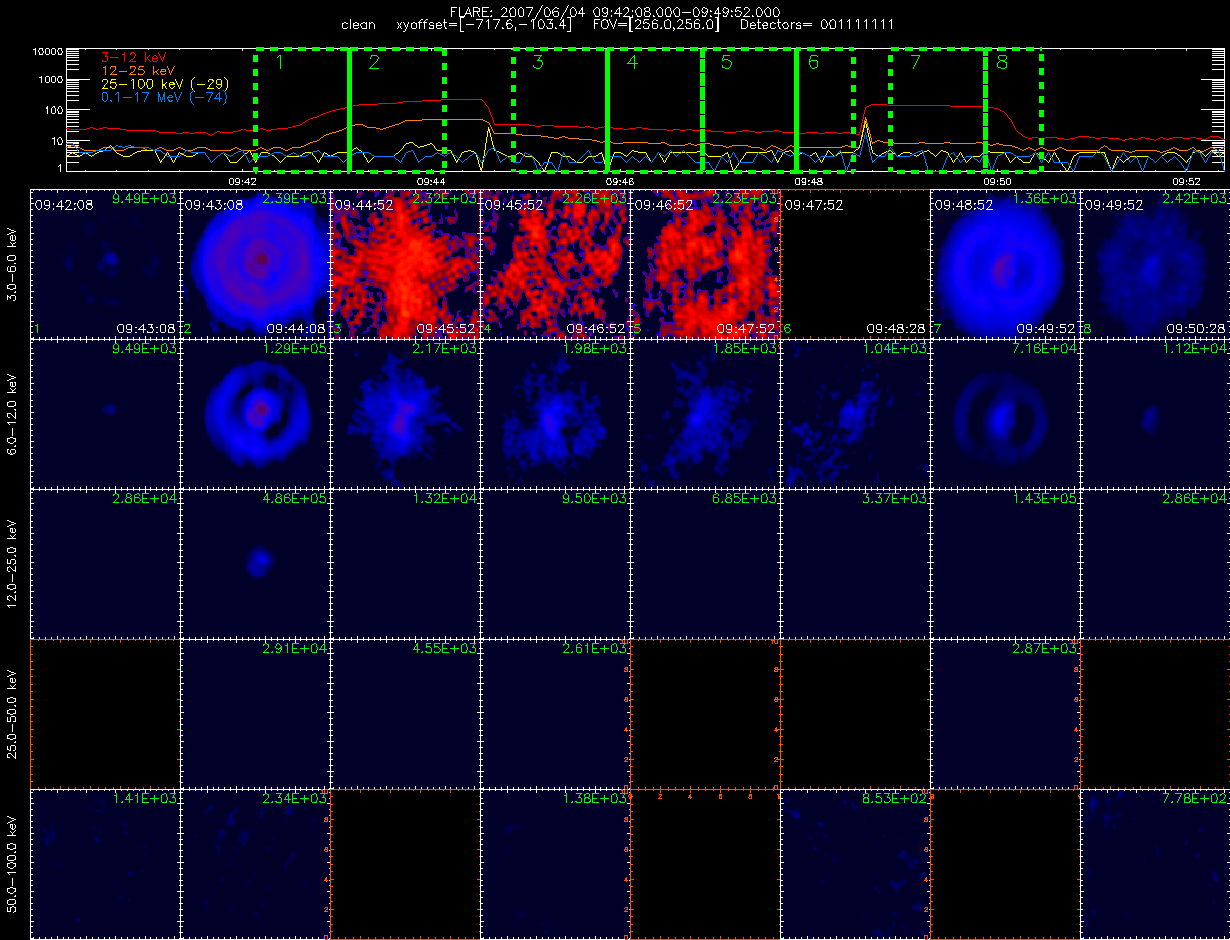Viewport: 1230px width, 940px height.
Task: Click the 6.0-12.0 keV row label
Action: tap(14, 414)
